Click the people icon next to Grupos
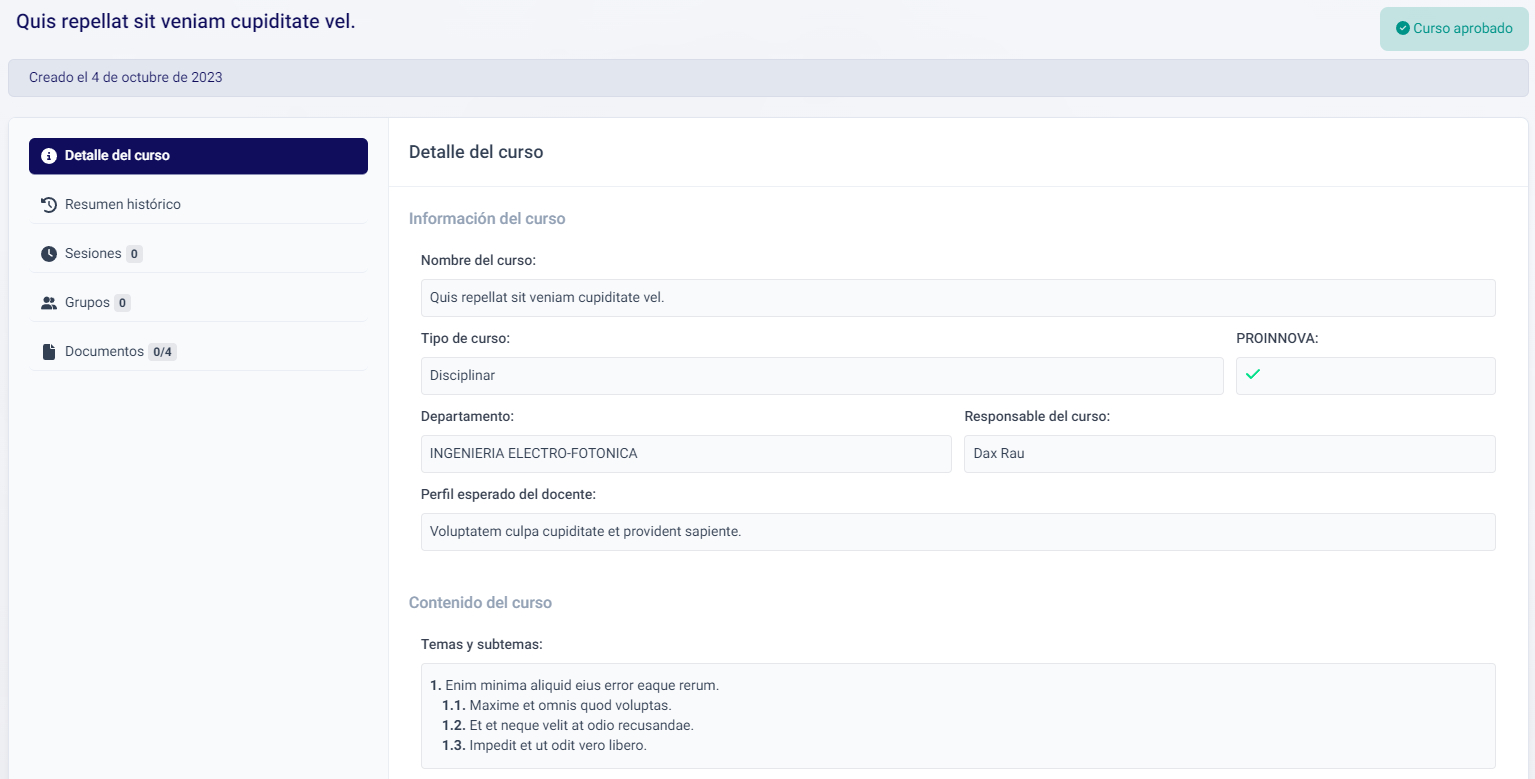 pyautogui.click(x=49, y=303)
